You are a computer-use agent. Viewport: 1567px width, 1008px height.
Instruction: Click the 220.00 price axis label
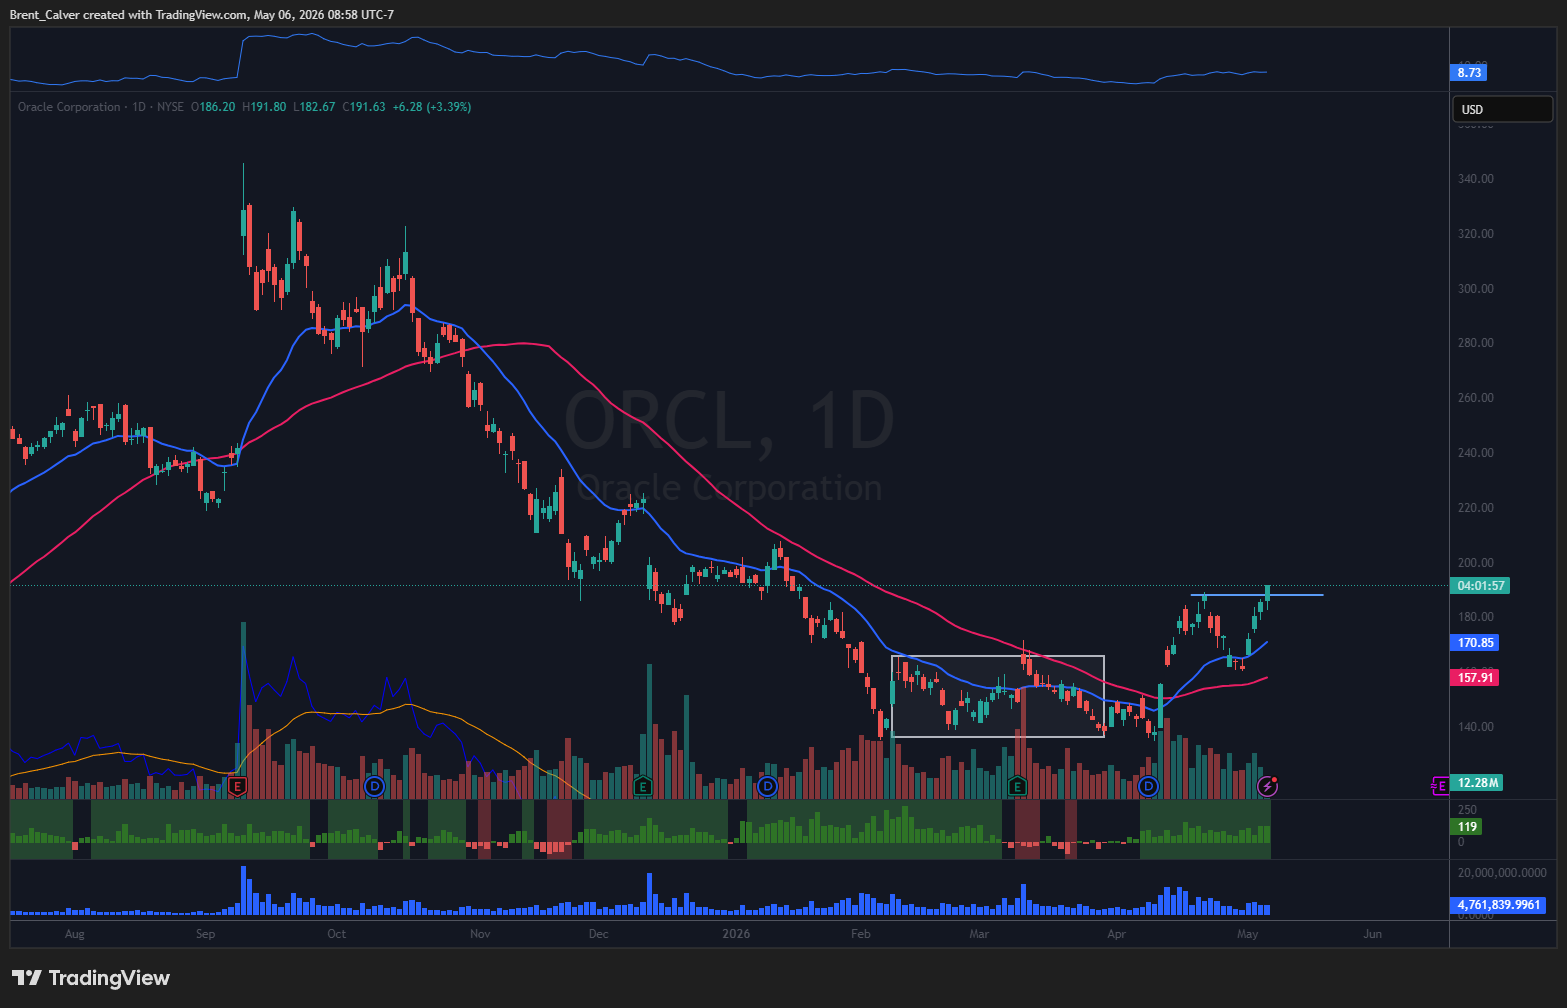[1475, 508]
